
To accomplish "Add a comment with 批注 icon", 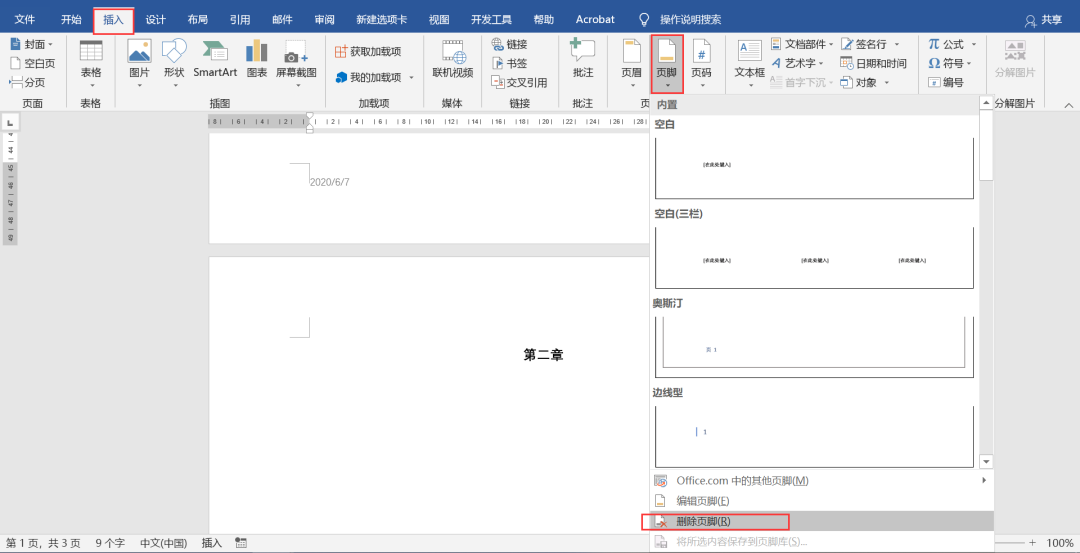I will [x=583, y=52].
